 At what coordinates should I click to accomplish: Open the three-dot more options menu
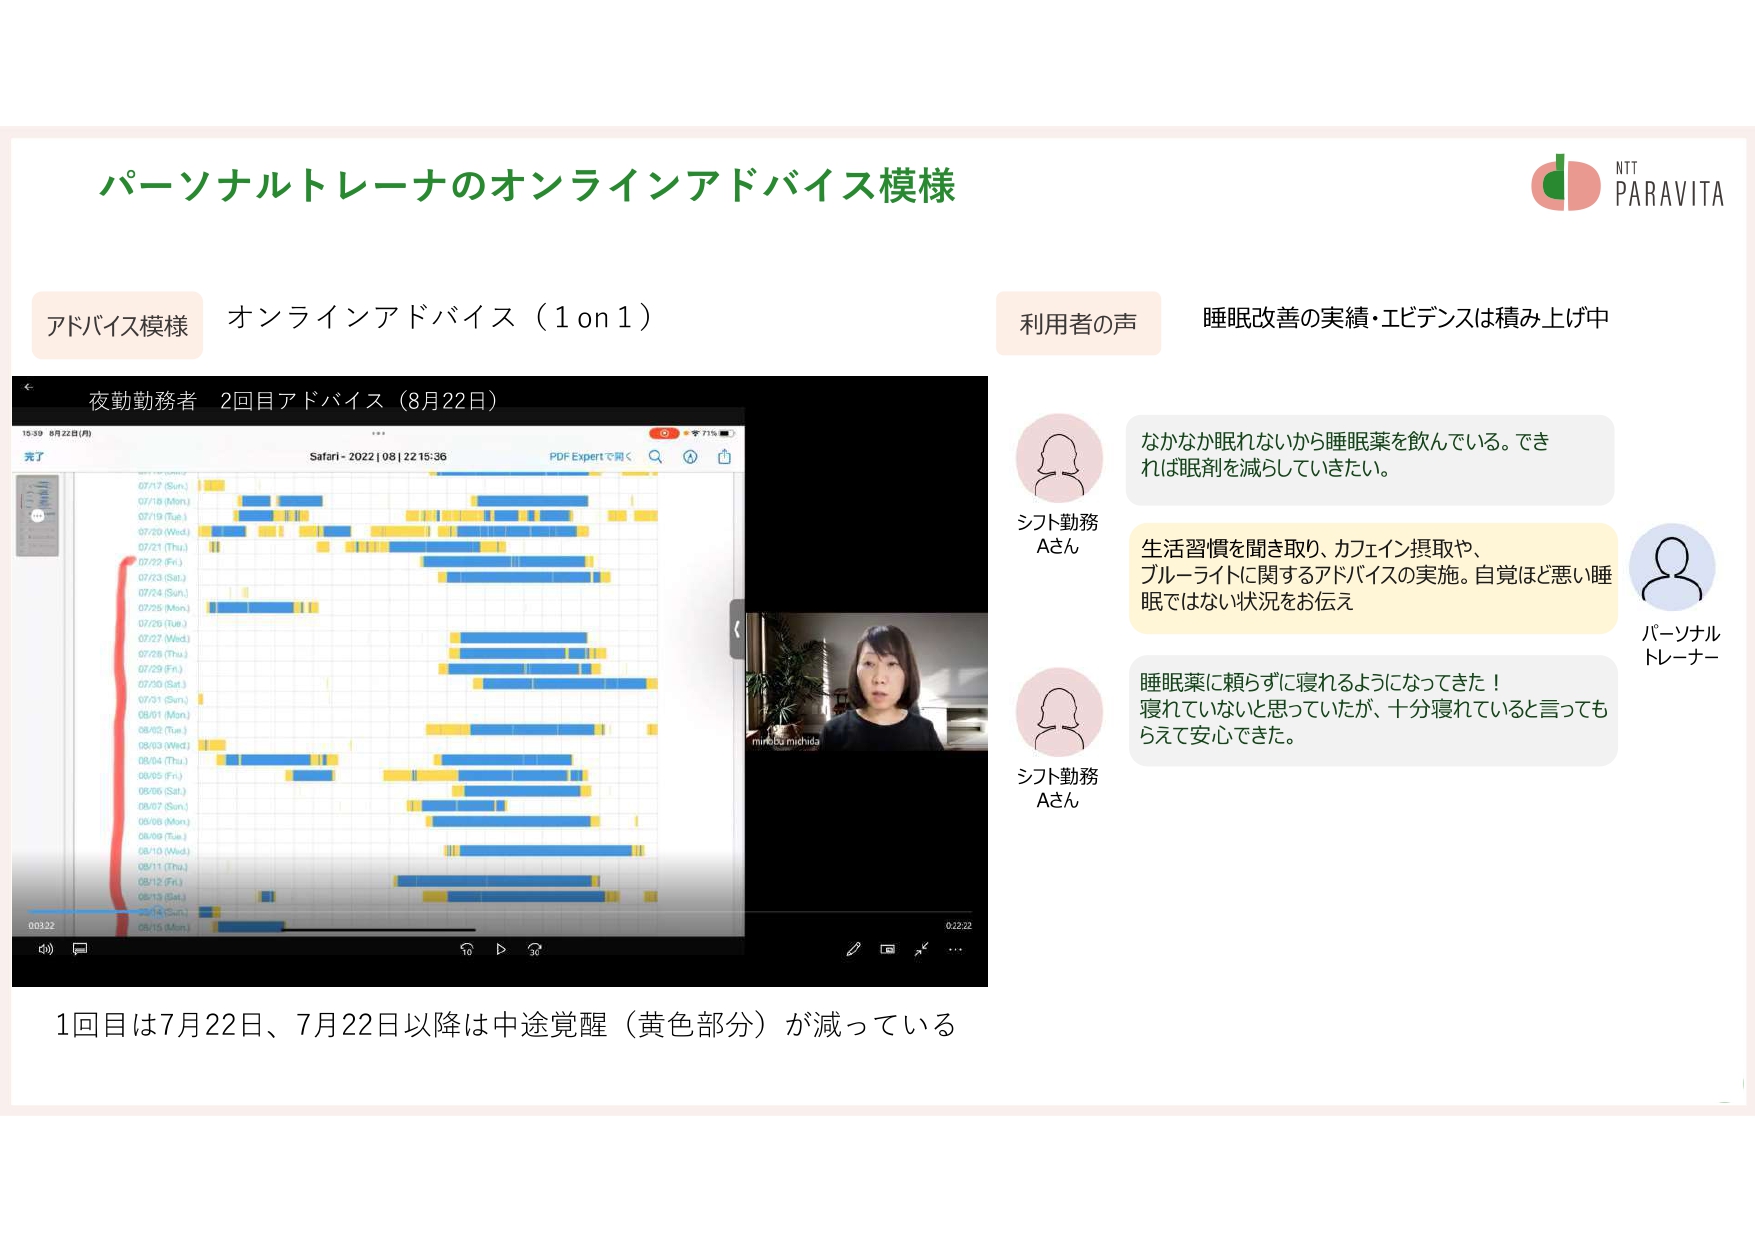tap(955, 949)
